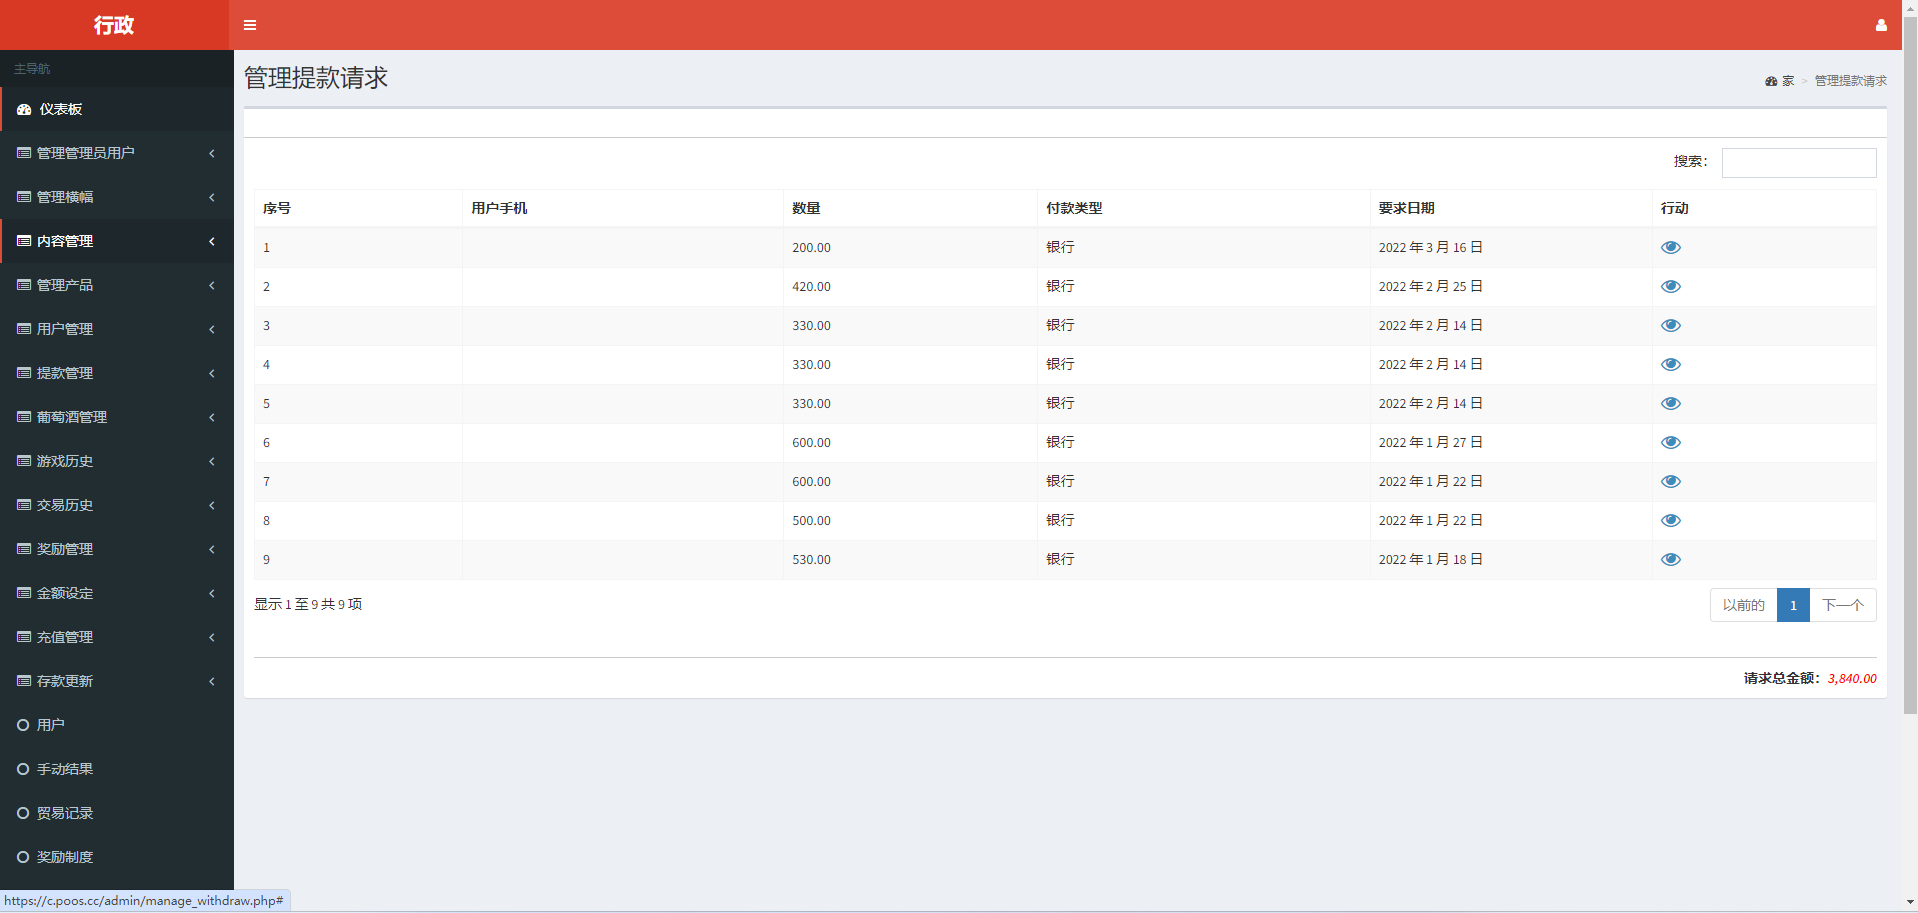The width and height of the screenshot is (1918, 913).
Task: Focus the 搜索 search input field
Action: (x=1799, y=162)
